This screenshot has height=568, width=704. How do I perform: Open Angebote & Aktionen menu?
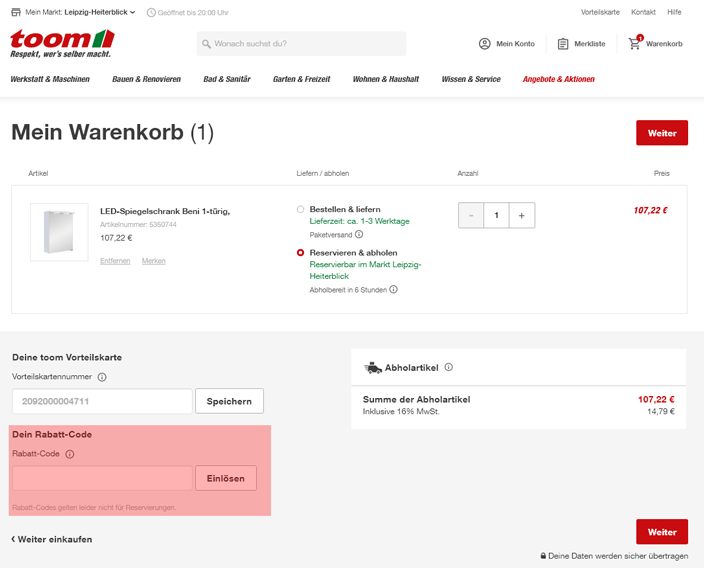pos(559,79)
